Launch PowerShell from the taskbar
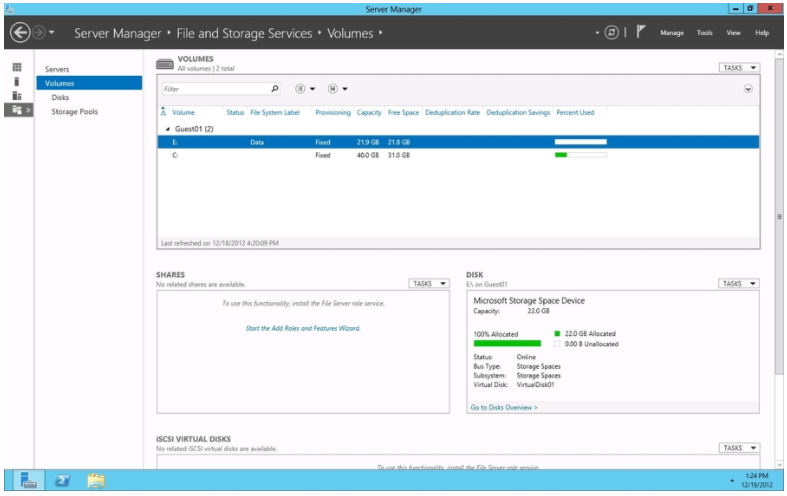Image resolution: width=787 pixels, height=496 pixels. [x=62, y=480]
